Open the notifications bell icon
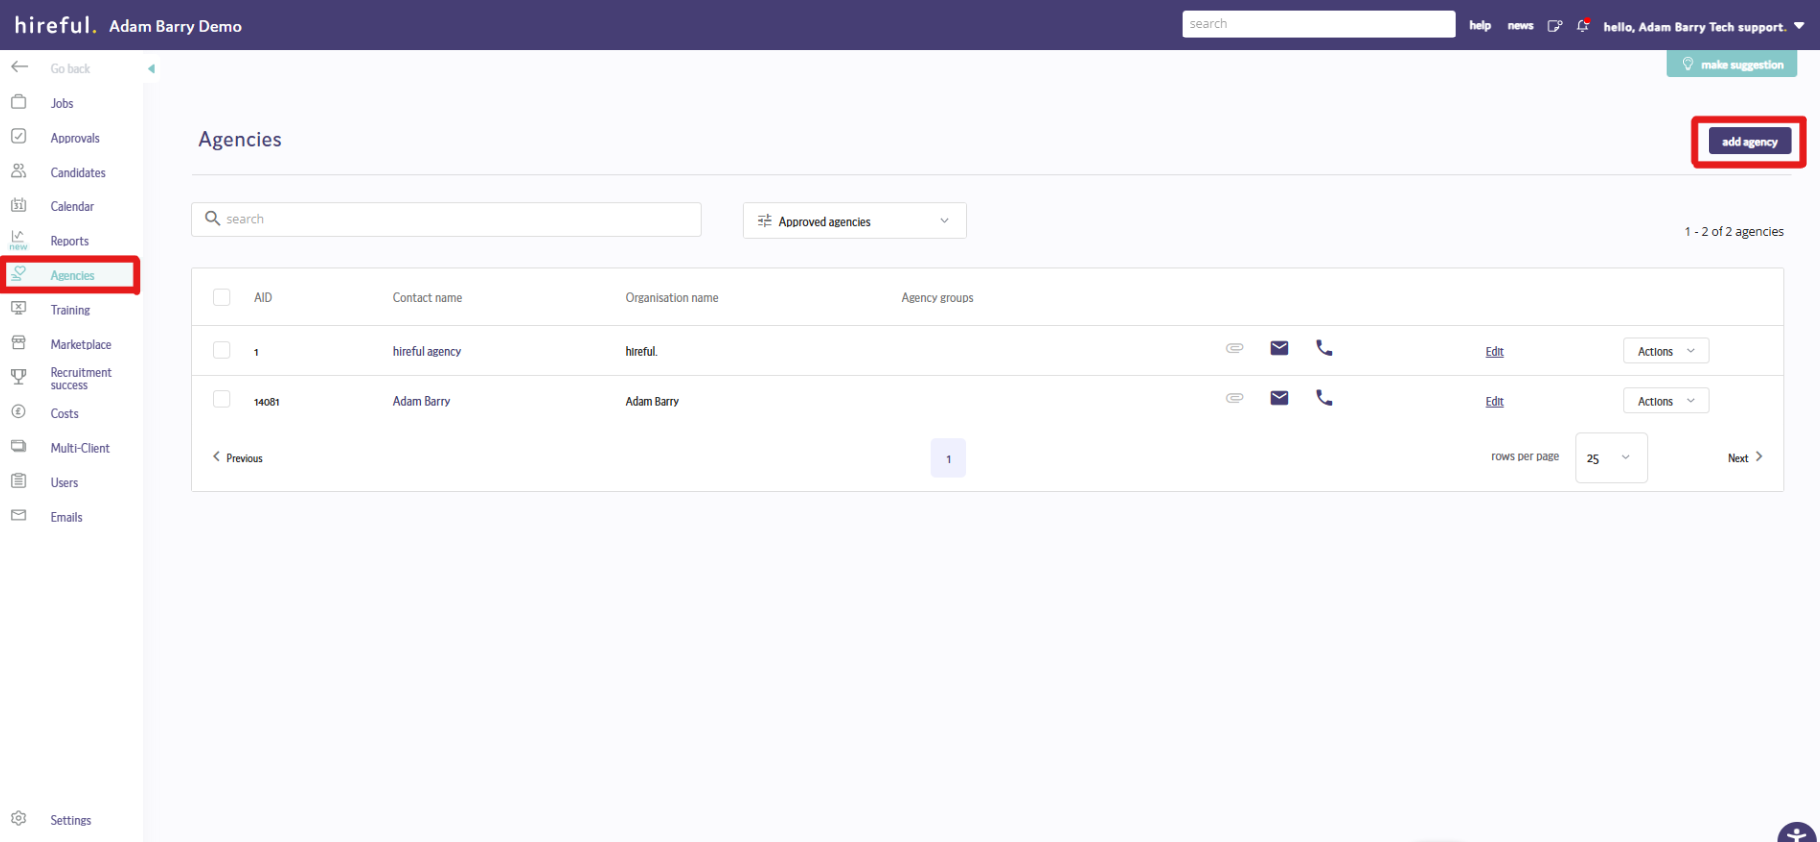 1582,26
